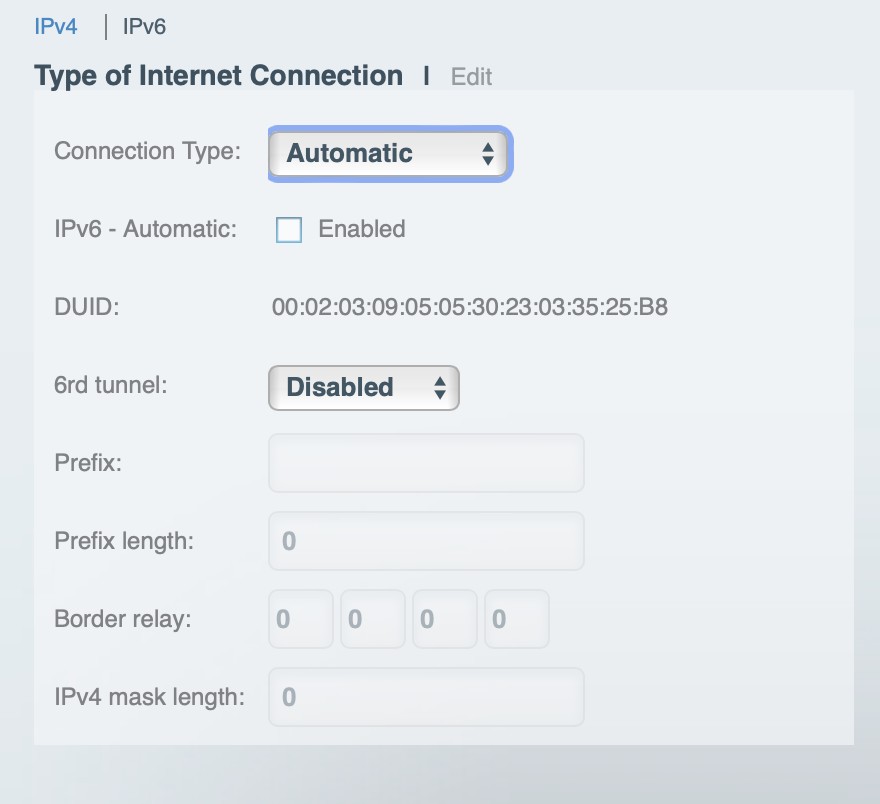Click the IPv4 mask length label

point(149,697)
